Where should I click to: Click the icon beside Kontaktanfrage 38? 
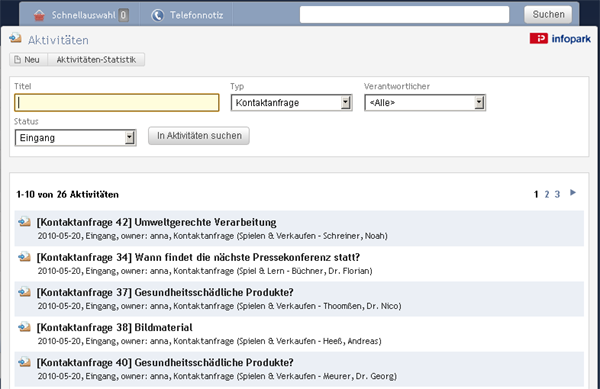[24, 327]
